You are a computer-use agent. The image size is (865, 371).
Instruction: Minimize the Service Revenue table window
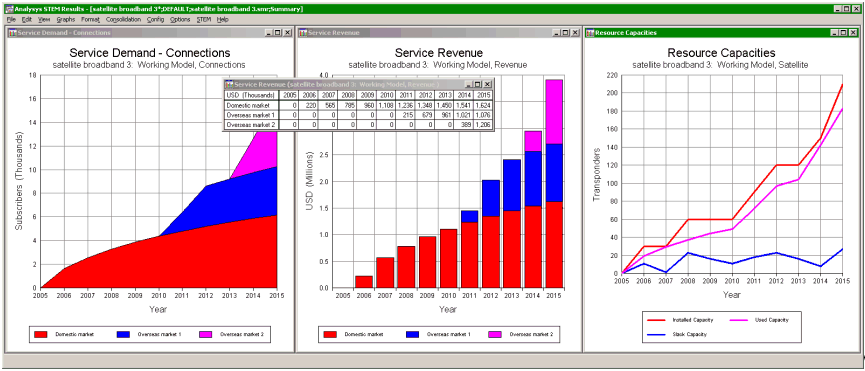tap(469, 84)
